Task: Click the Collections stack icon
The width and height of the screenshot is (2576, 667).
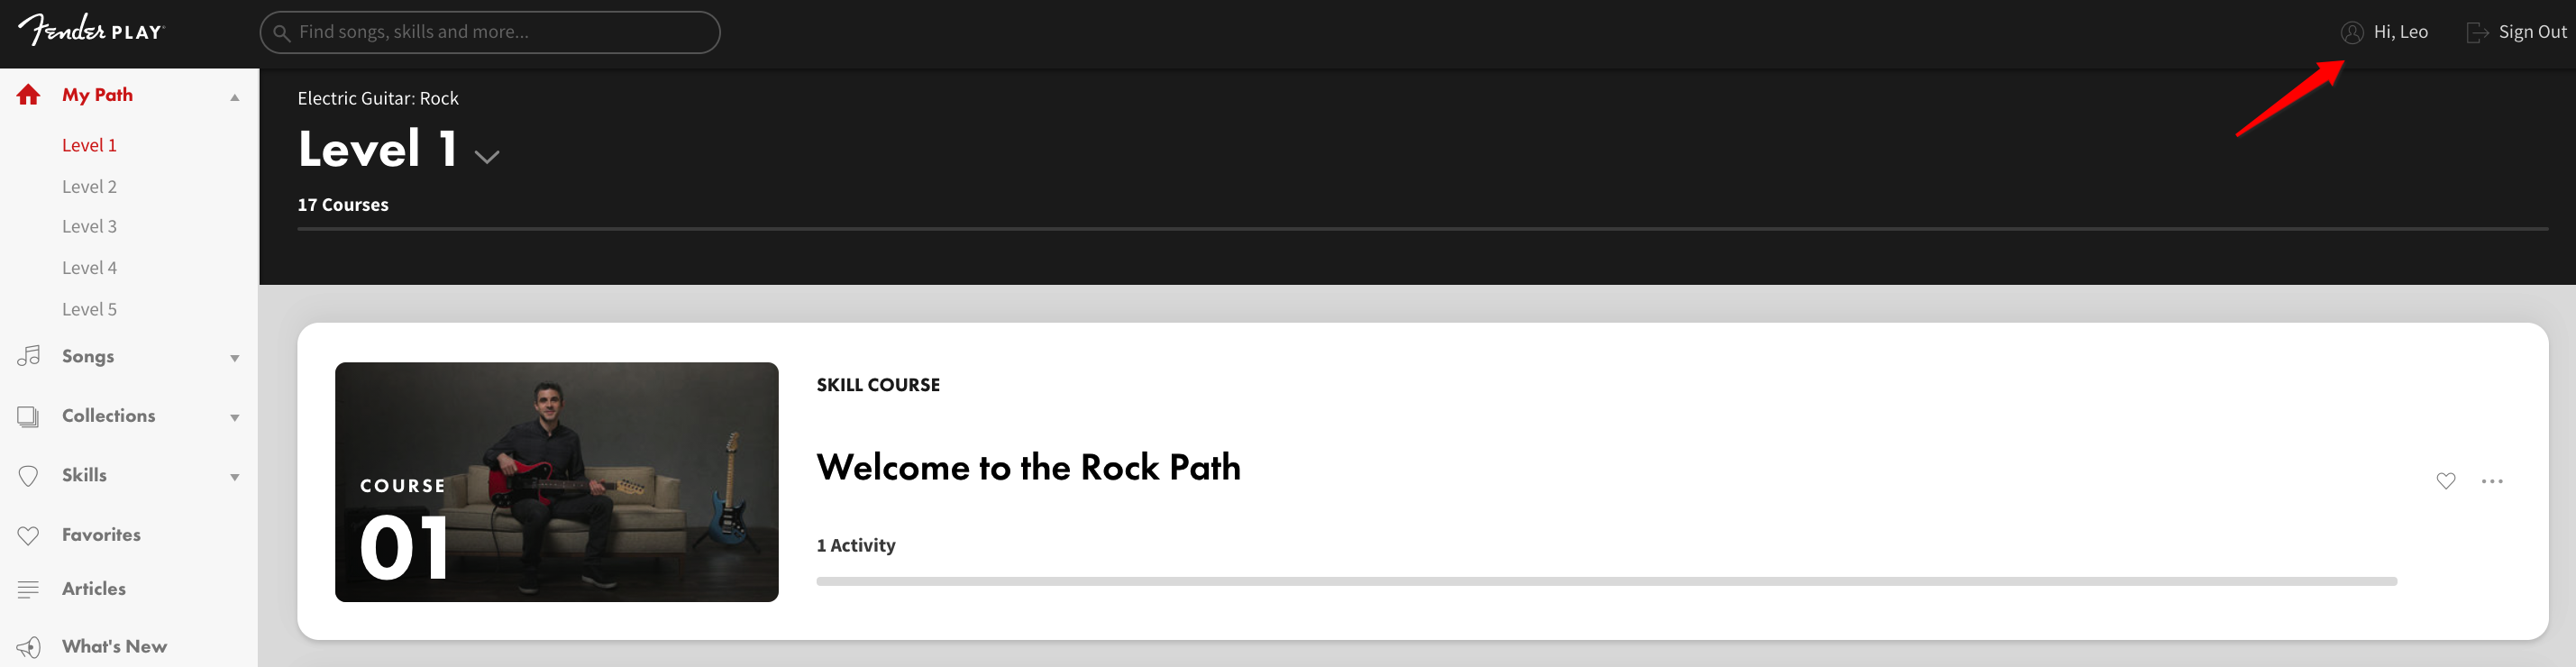Action: [x=28, y=416]
